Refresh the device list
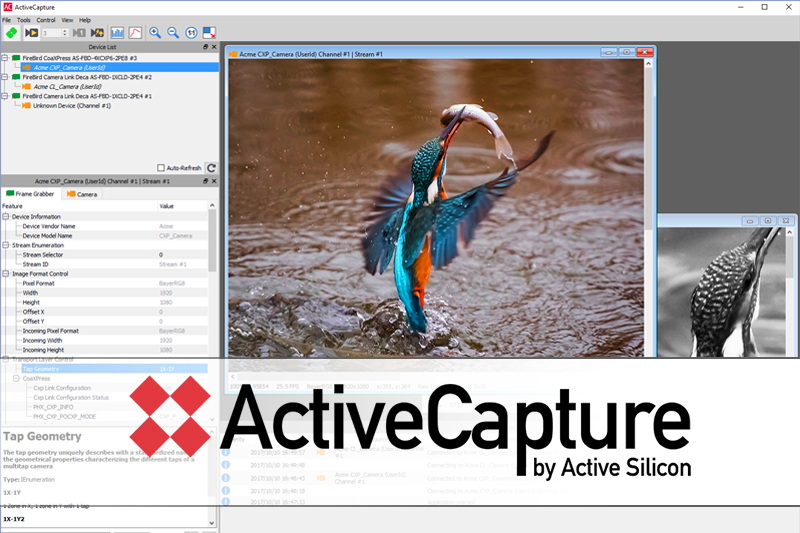Image resolution: width=800 pixels, height=533 pixels. tap(211, 168)
